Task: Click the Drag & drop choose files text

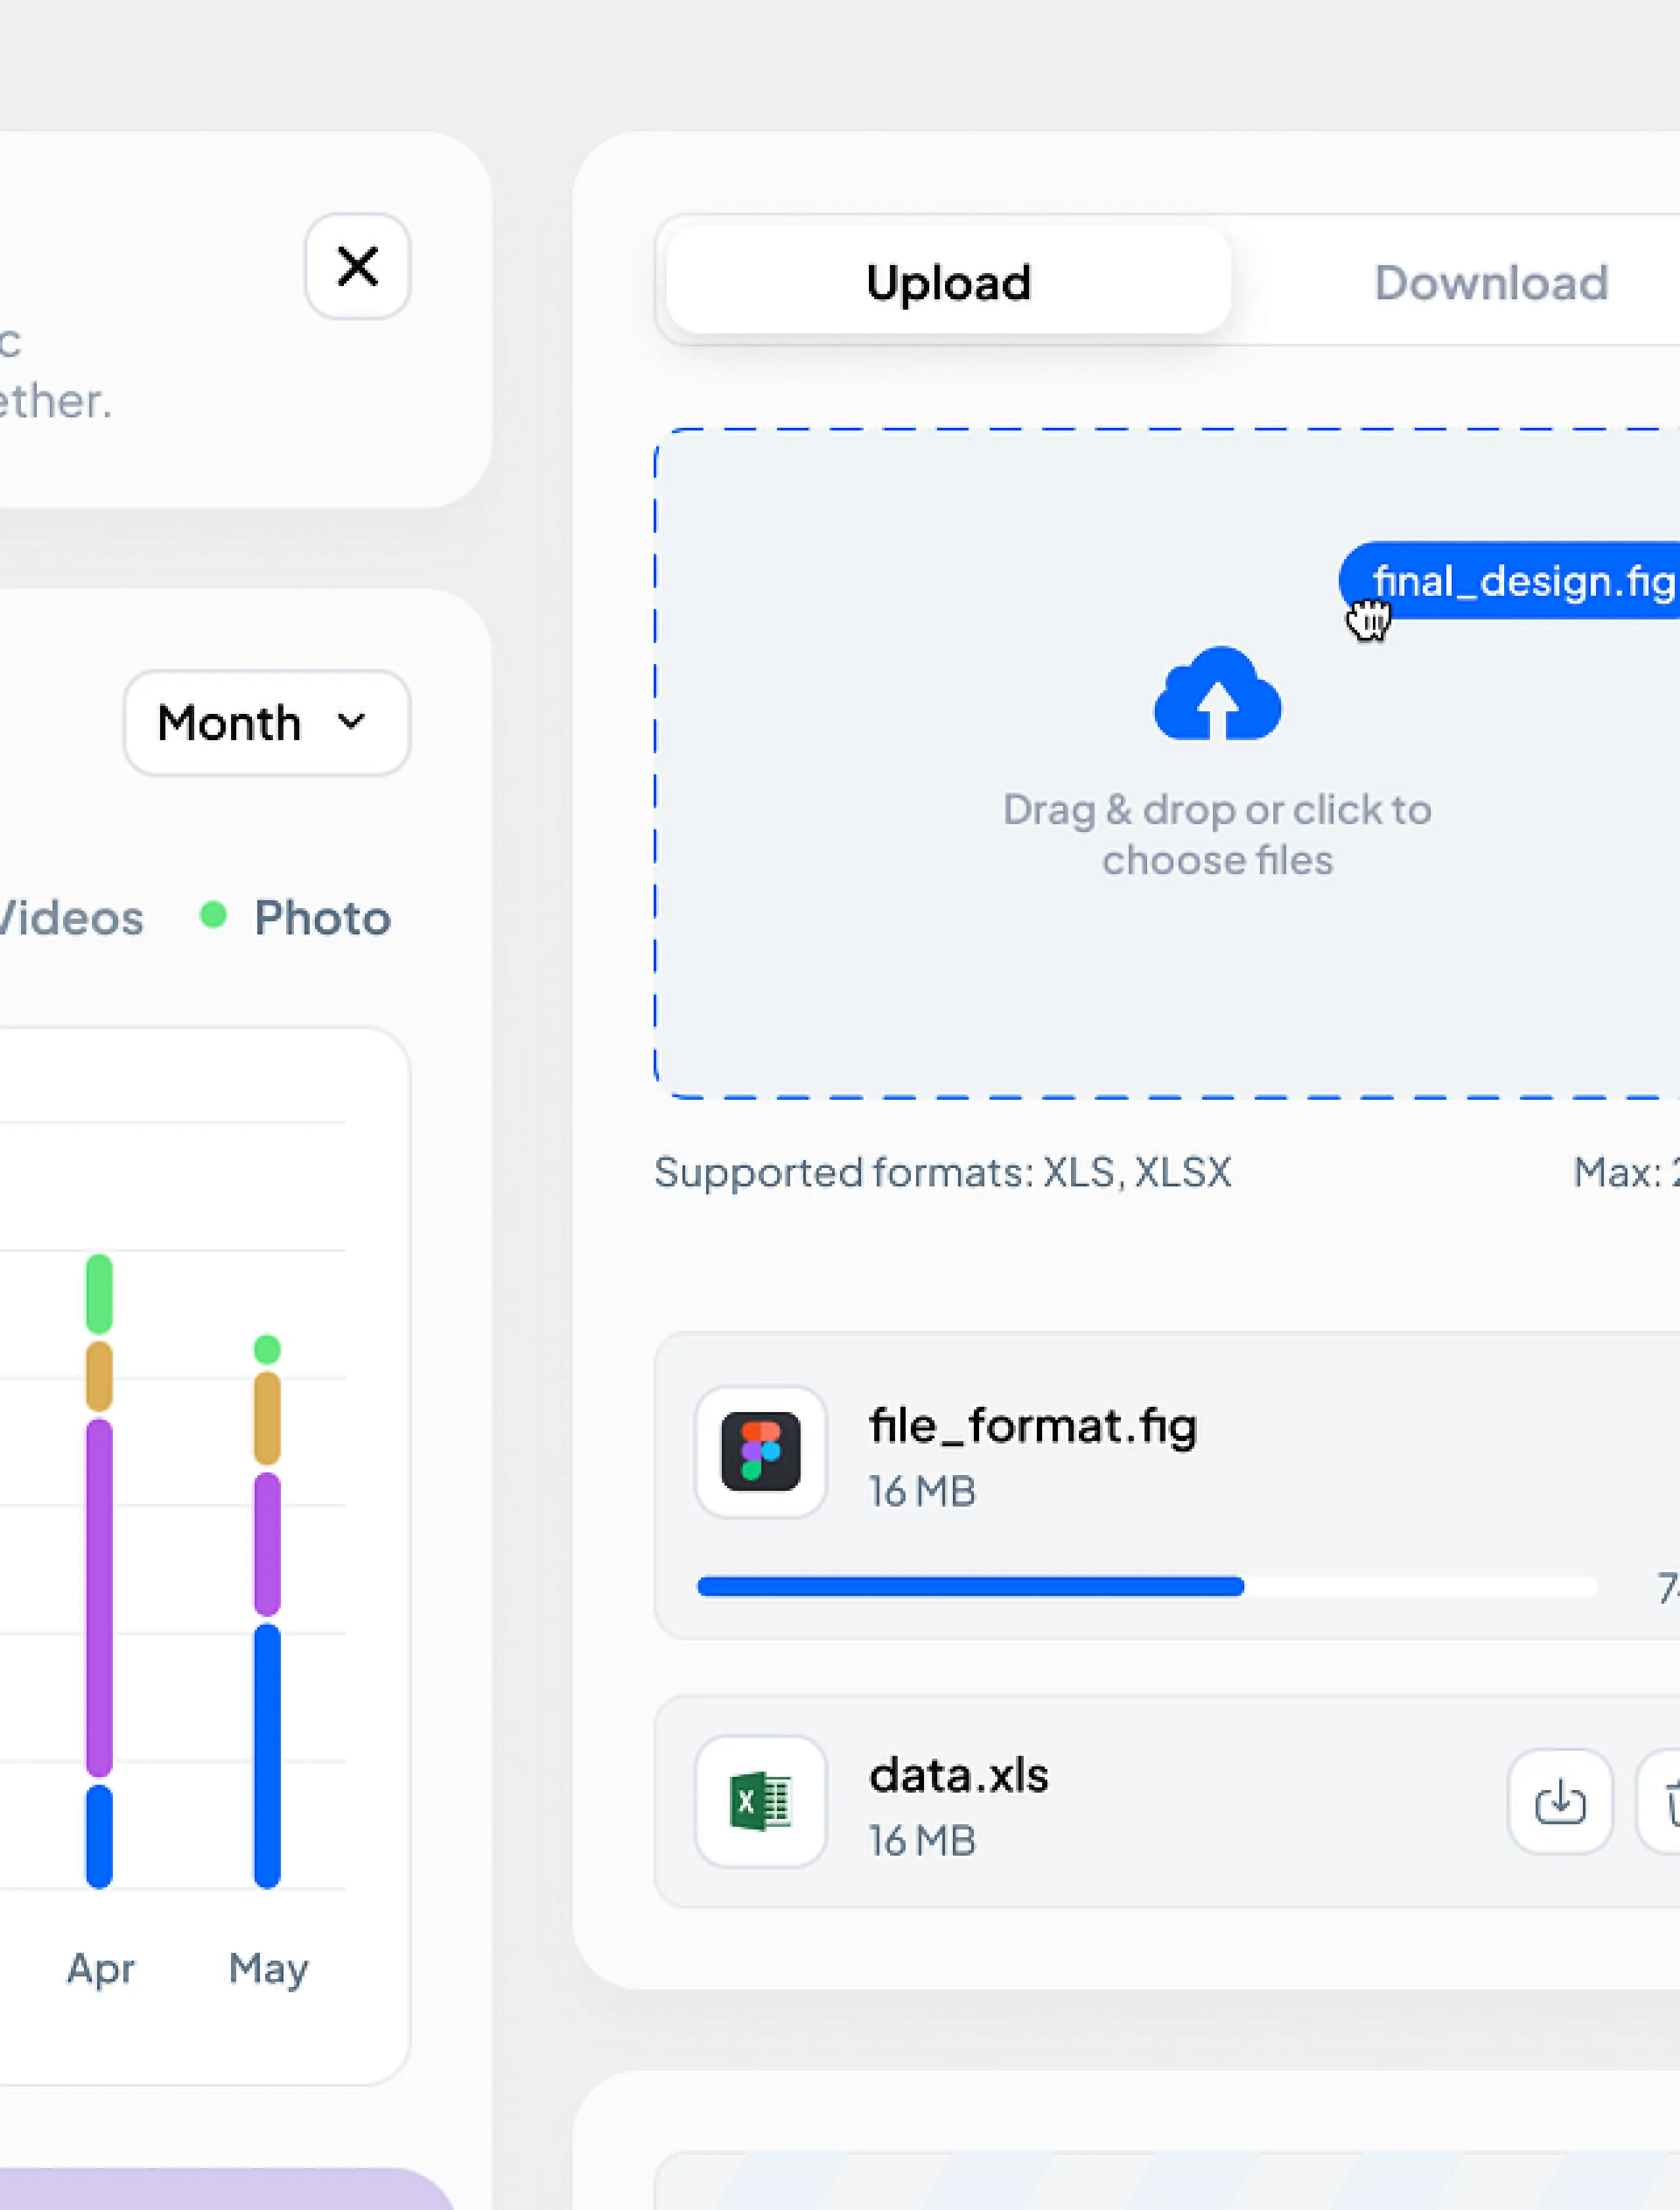Action: tap(1217, 834)
